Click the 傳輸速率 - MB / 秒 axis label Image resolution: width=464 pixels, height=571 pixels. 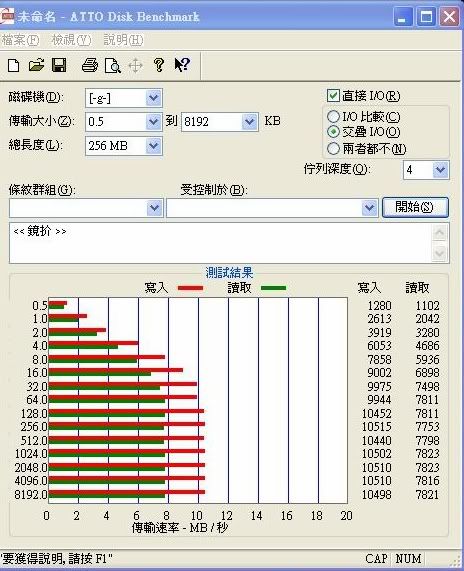click(180, 527)
